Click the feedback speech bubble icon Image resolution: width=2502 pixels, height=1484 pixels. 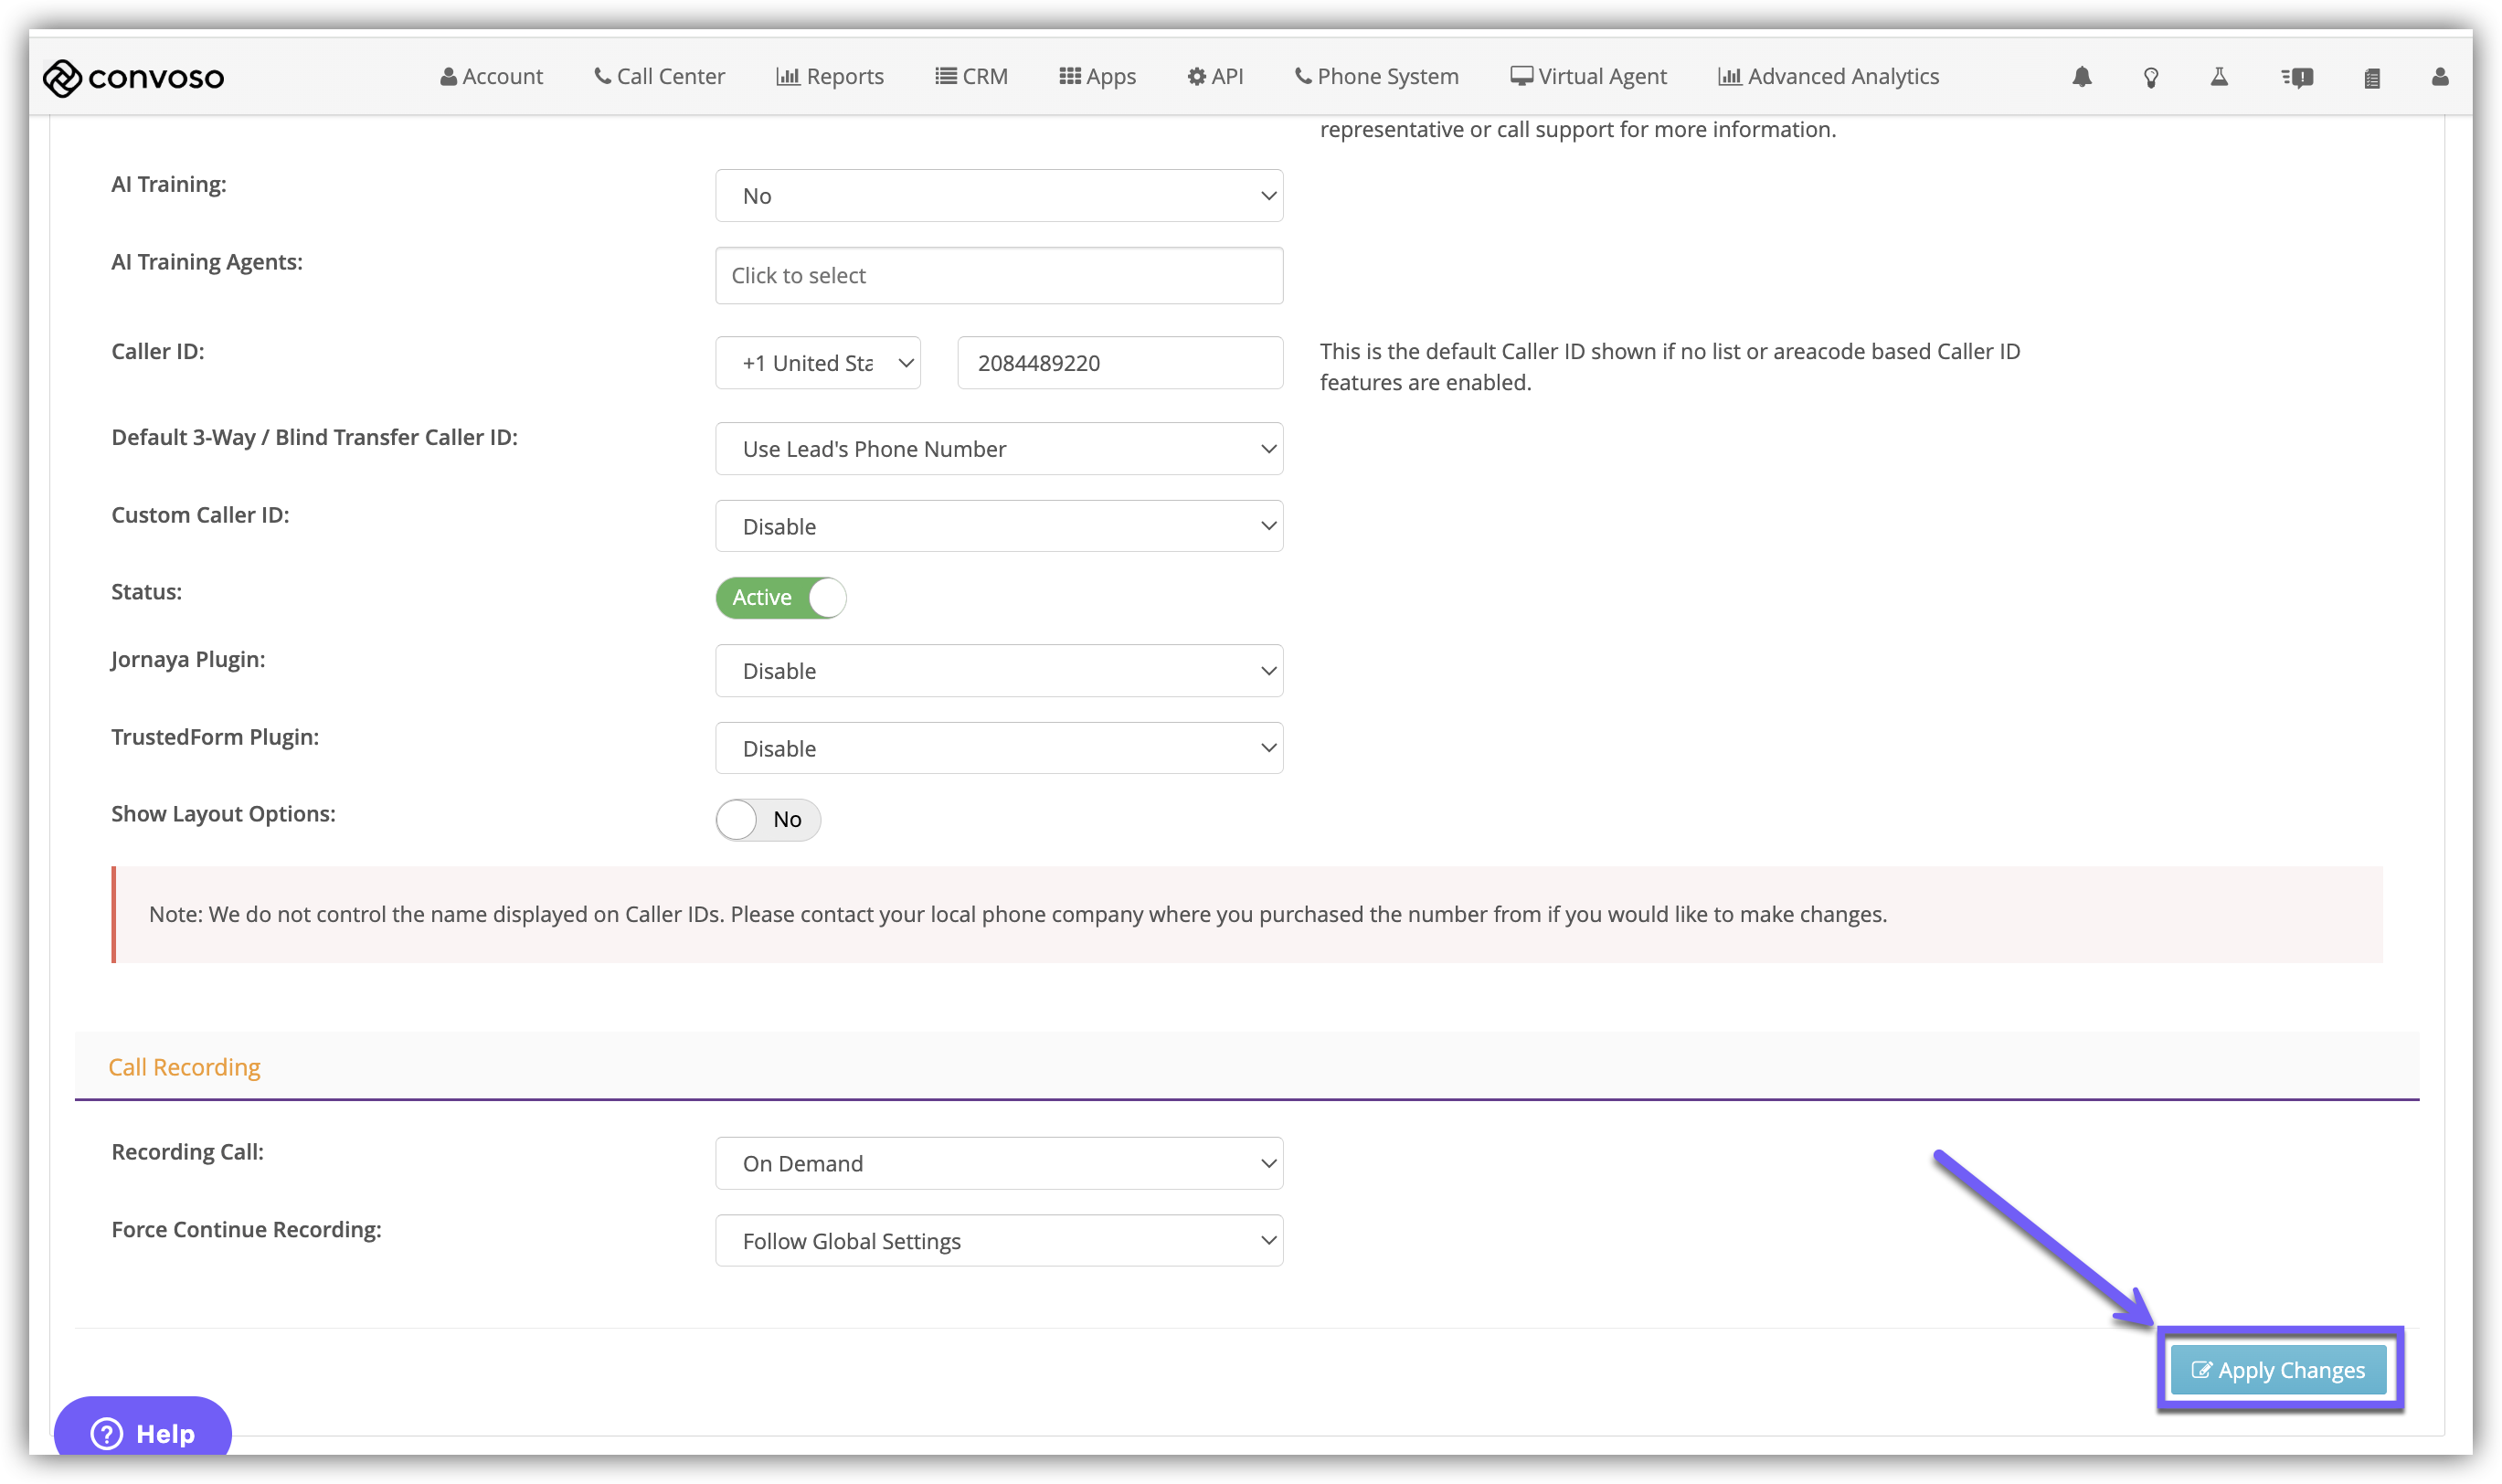tap(2296, 77)
